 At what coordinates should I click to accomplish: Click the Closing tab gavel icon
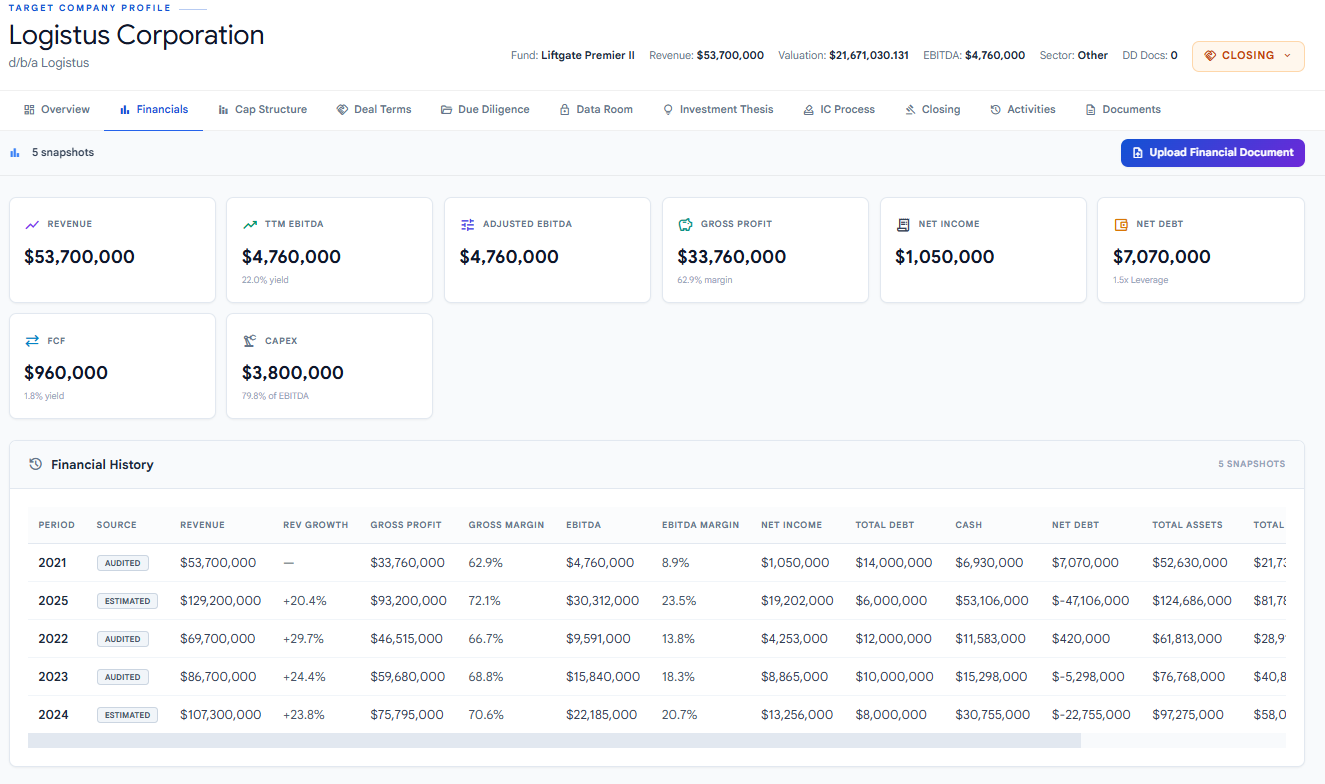[x=910, y=110]
